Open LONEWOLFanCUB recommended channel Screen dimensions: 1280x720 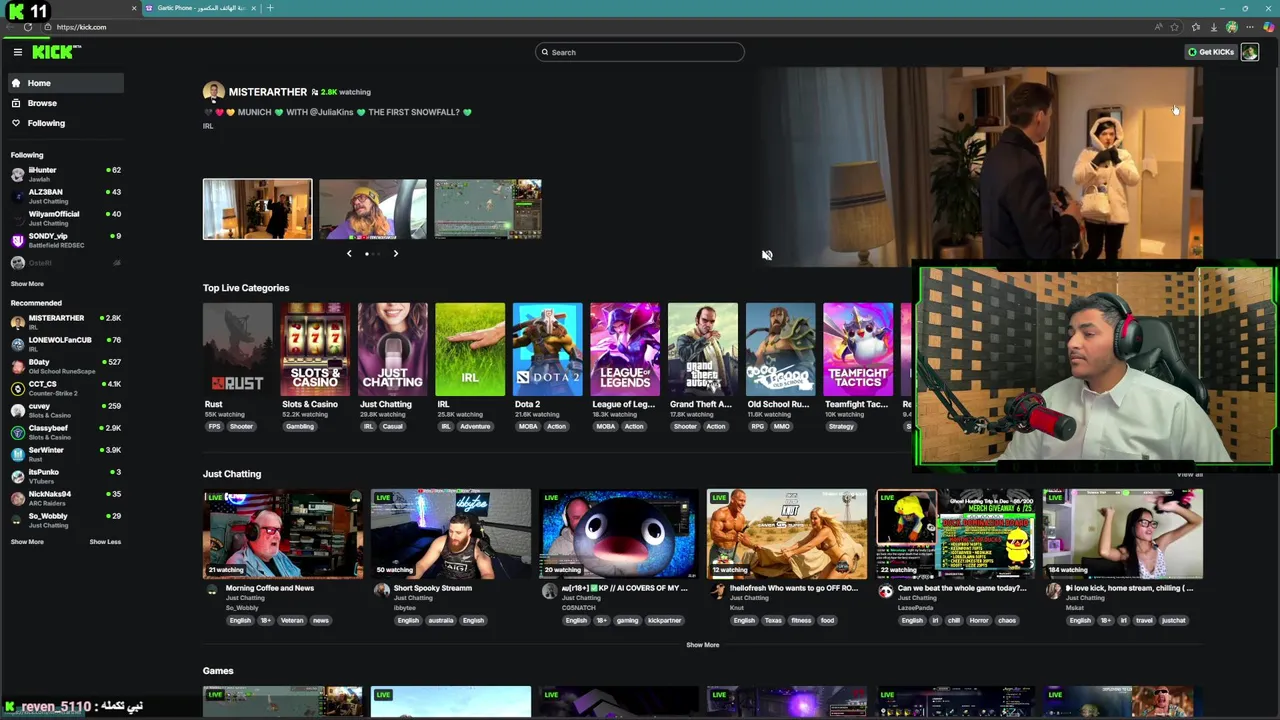65,344
